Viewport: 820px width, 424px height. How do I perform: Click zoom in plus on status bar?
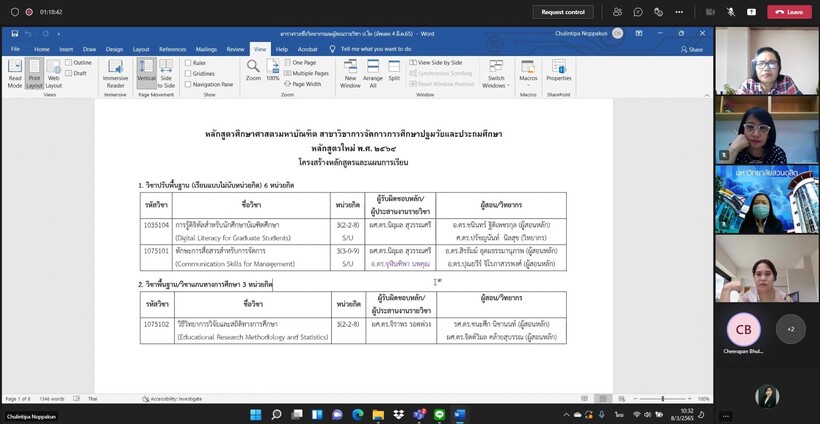[690, 399]
